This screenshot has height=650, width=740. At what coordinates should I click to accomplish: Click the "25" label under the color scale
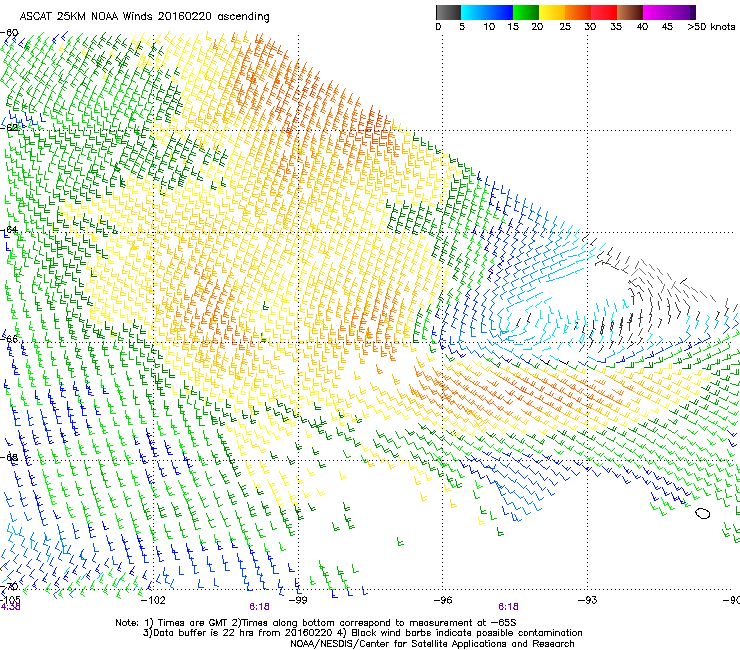[x=565, y=26]
